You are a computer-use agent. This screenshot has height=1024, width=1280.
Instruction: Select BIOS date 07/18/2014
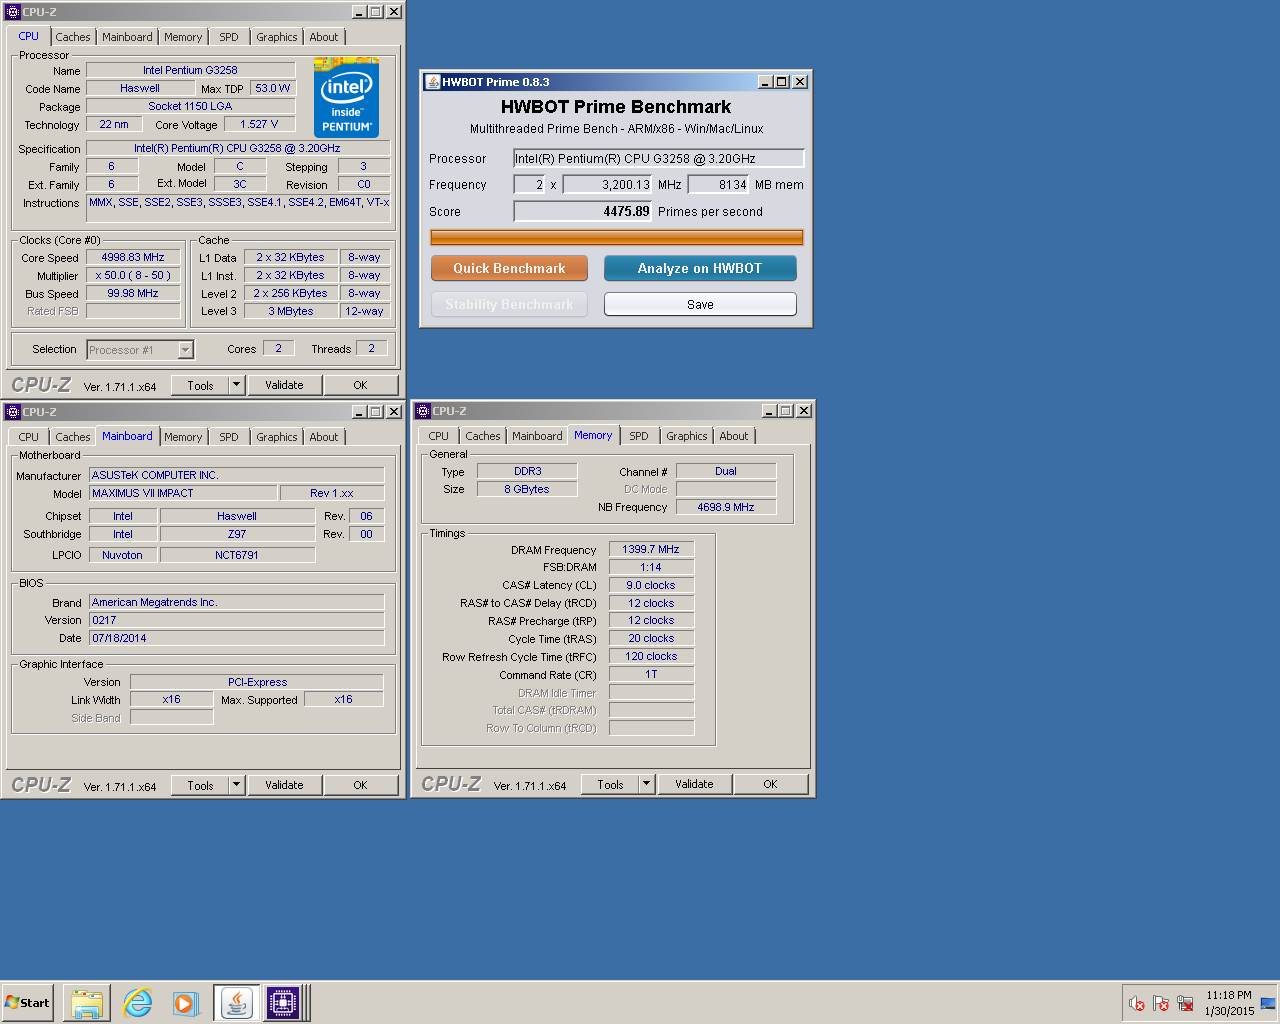[237, 638]
